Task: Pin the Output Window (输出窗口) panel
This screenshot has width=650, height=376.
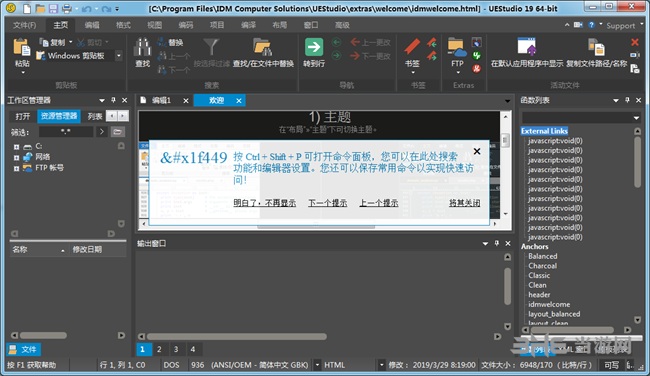Action: coord(497,243)
